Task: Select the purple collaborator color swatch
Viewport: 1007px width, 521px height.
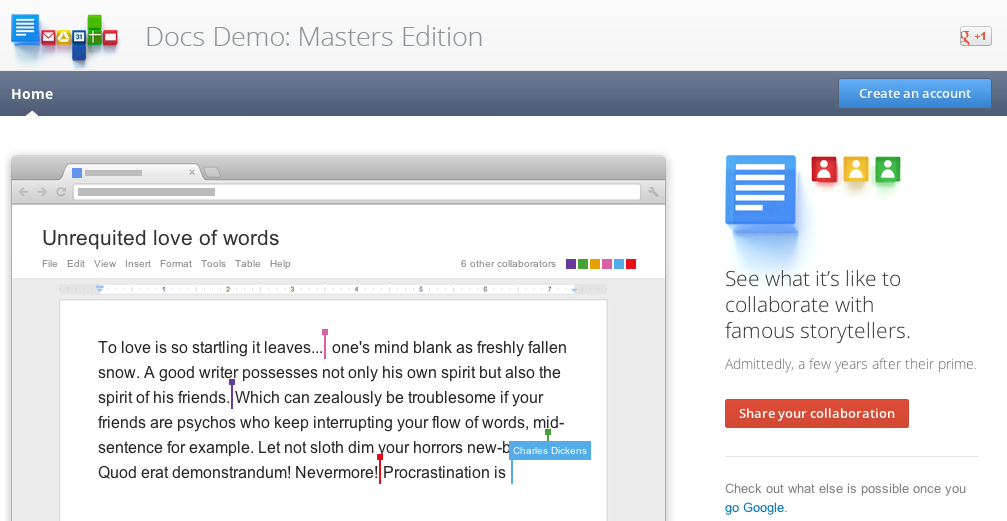Action: 571,264
